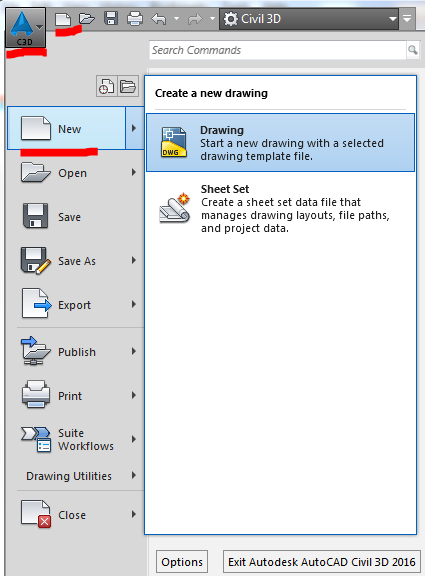Click the magnifier search icon
The image size is (425, 576).
coord(413,50)
